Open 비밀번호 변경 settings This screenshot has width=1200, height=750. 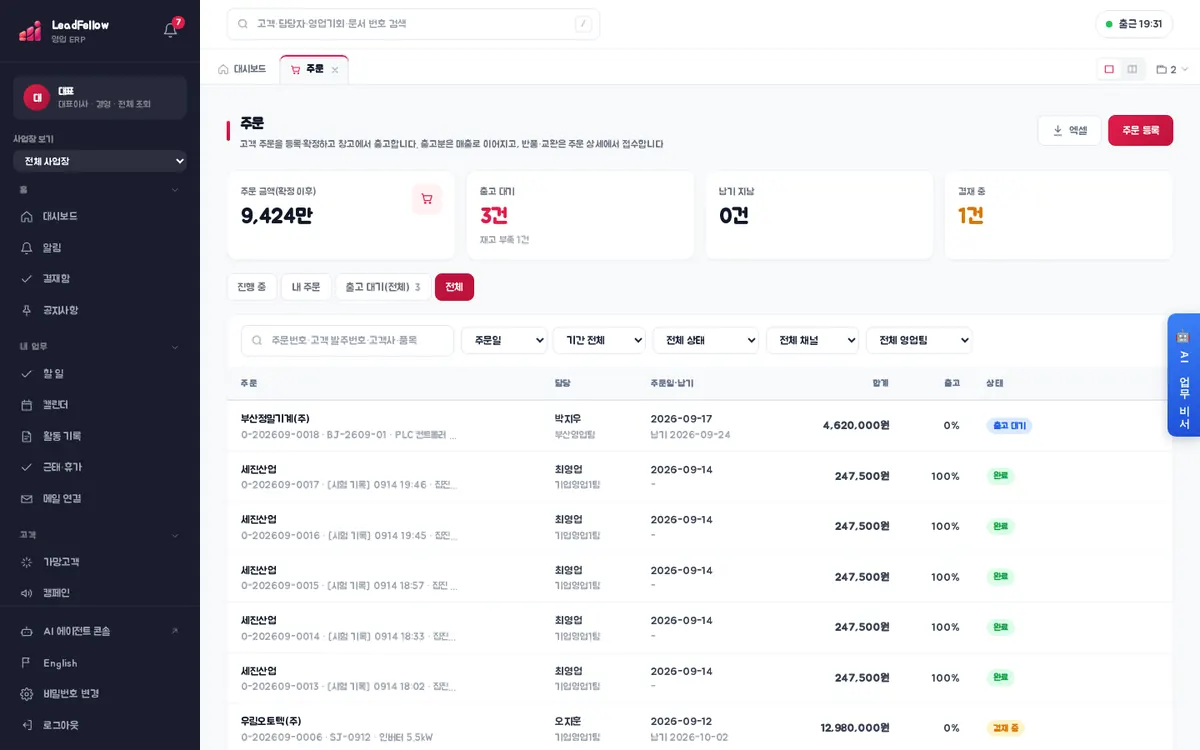coord(100,694)
